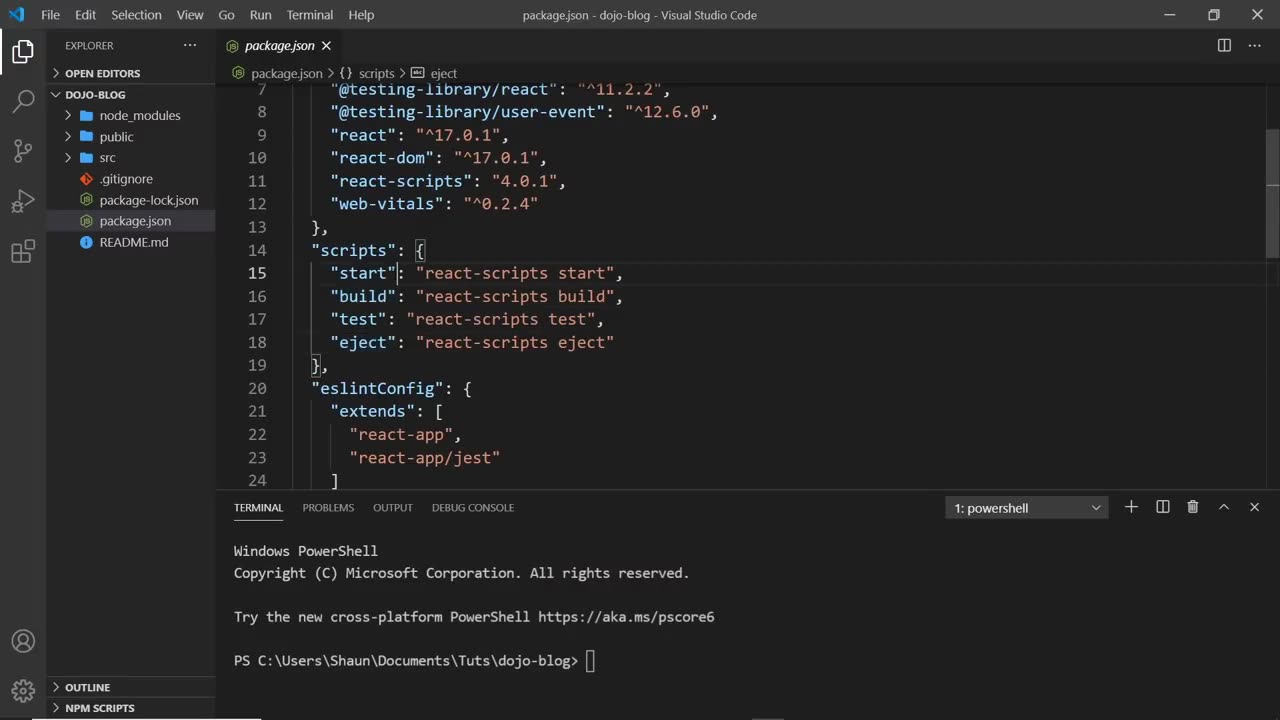Open the Go menu
This screenshot has height=720, width=1280.
click(226, 15)
